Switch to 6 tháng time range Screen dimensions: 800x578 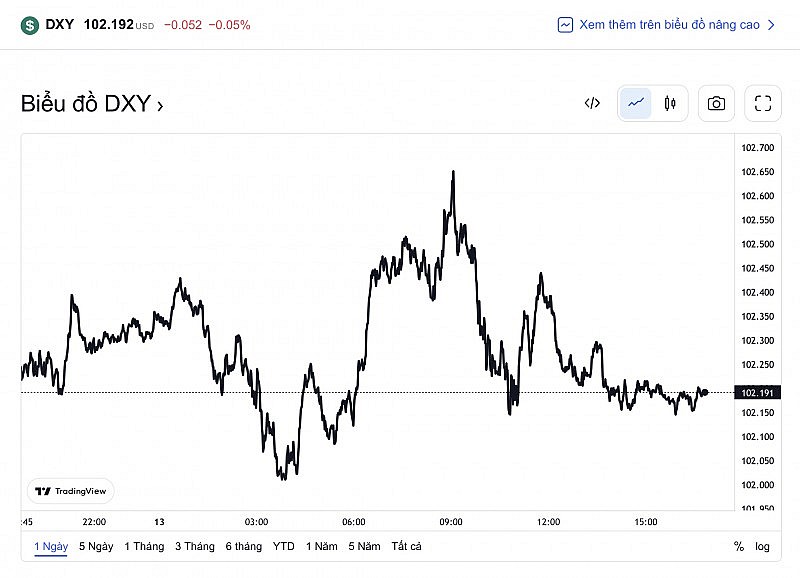244,546
